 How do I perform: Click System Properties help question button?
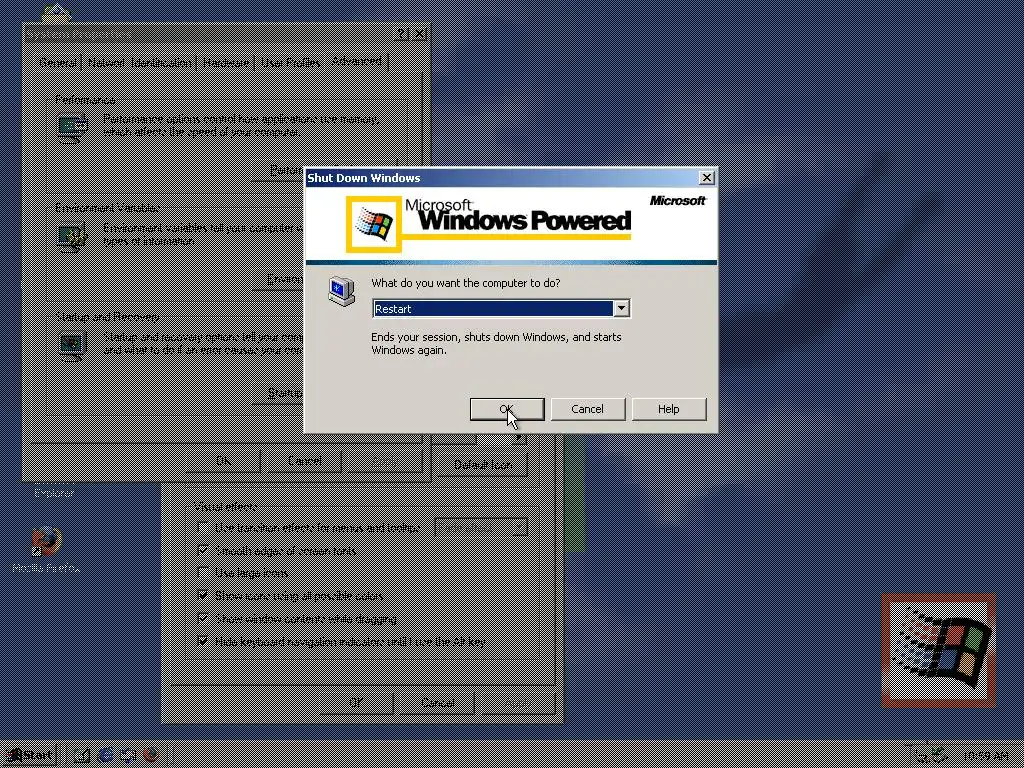[x=402, y=34]
